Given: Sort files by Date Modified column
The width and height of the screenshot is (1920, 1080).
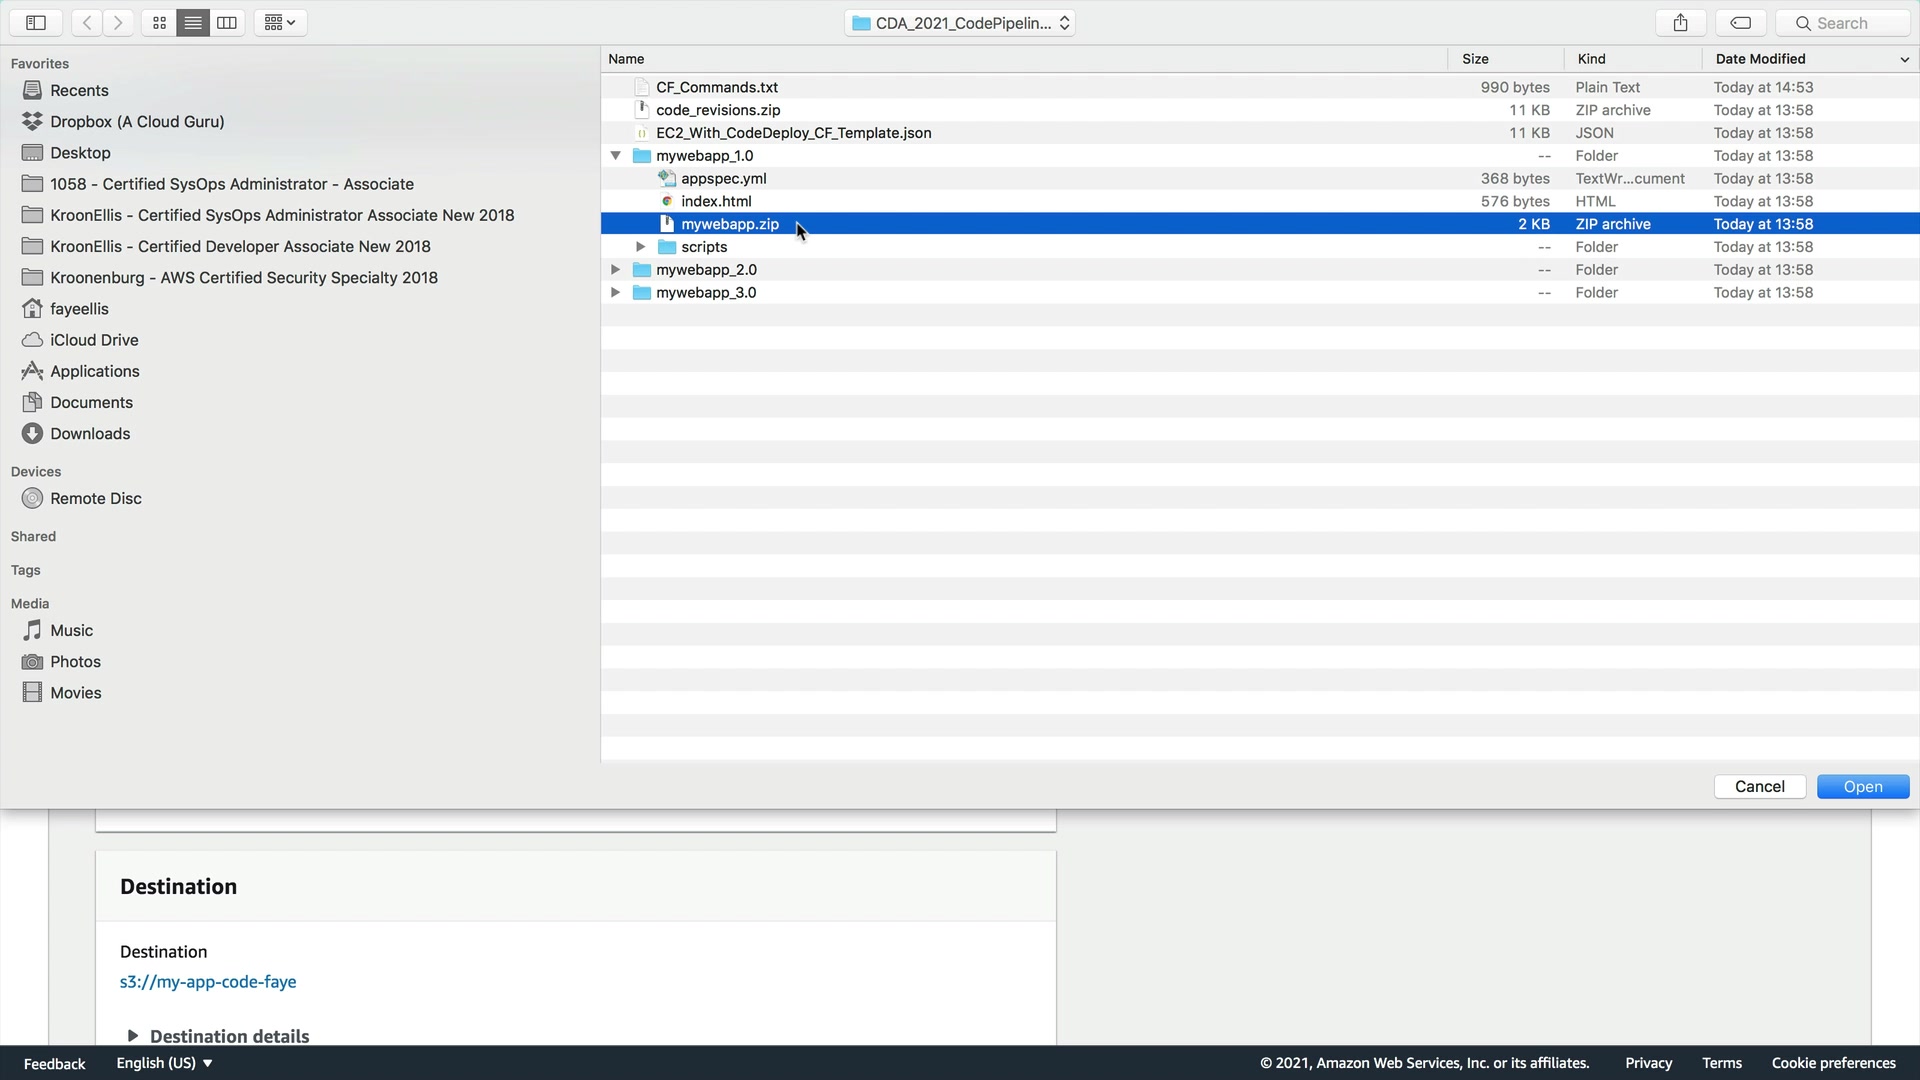Looking at the screenshot, I should tap(1760, 59).
